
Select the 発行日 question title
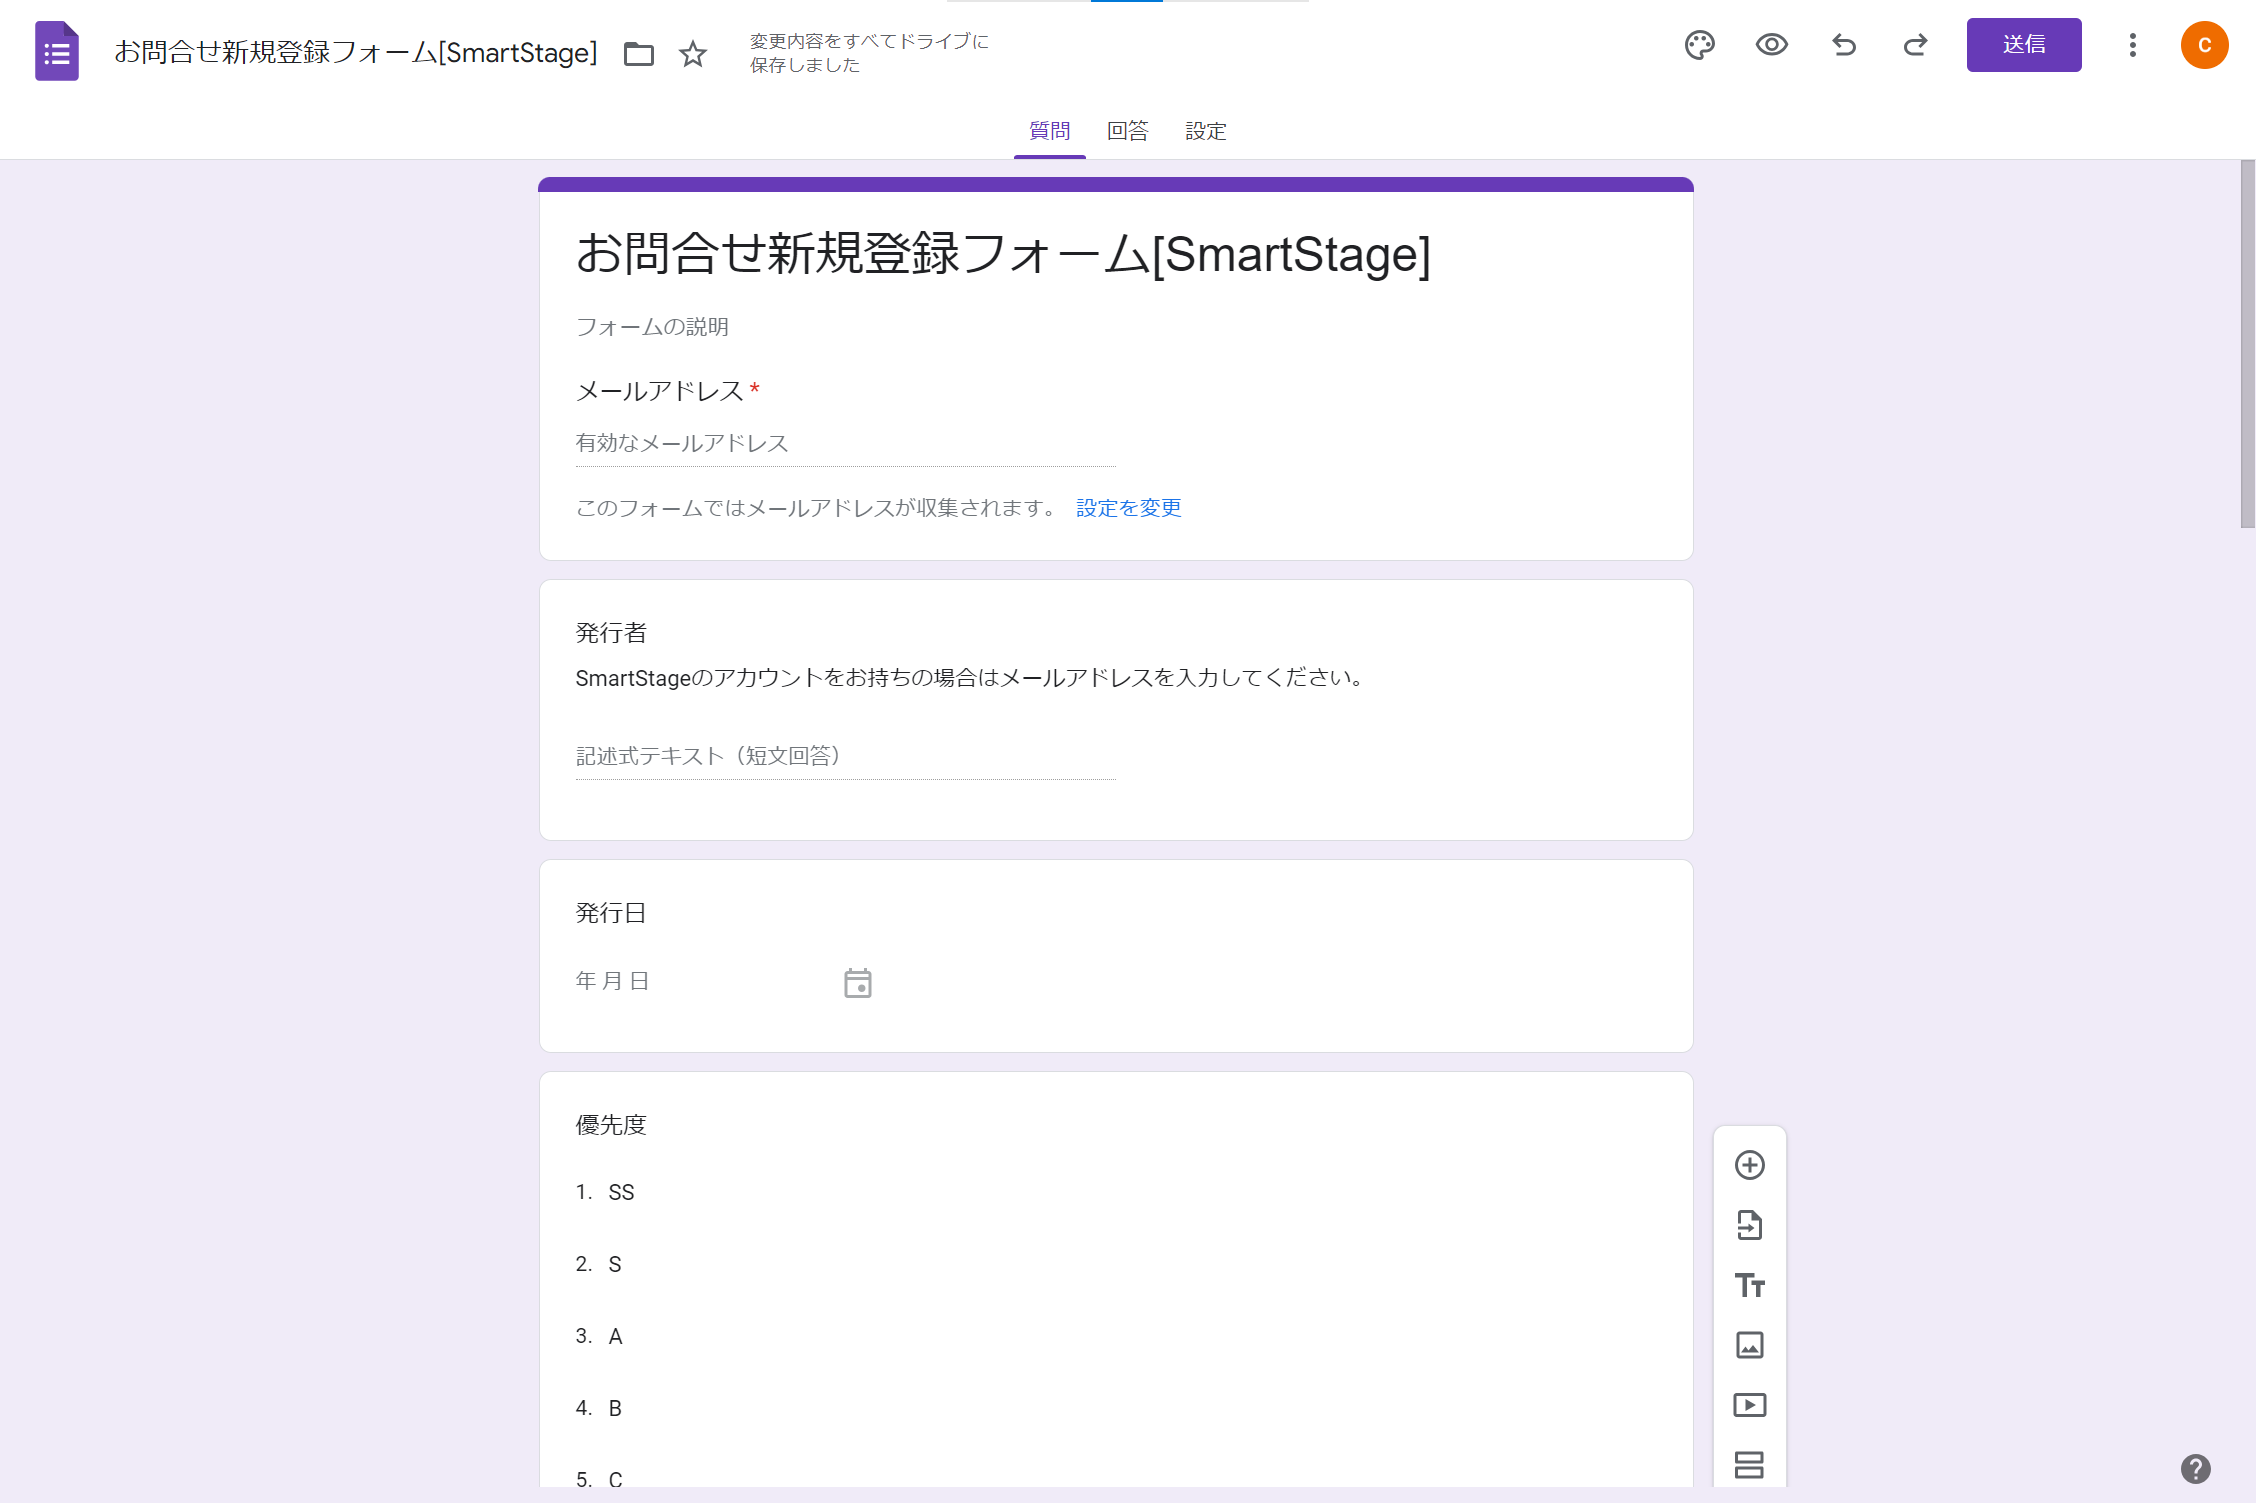[611, 913]
